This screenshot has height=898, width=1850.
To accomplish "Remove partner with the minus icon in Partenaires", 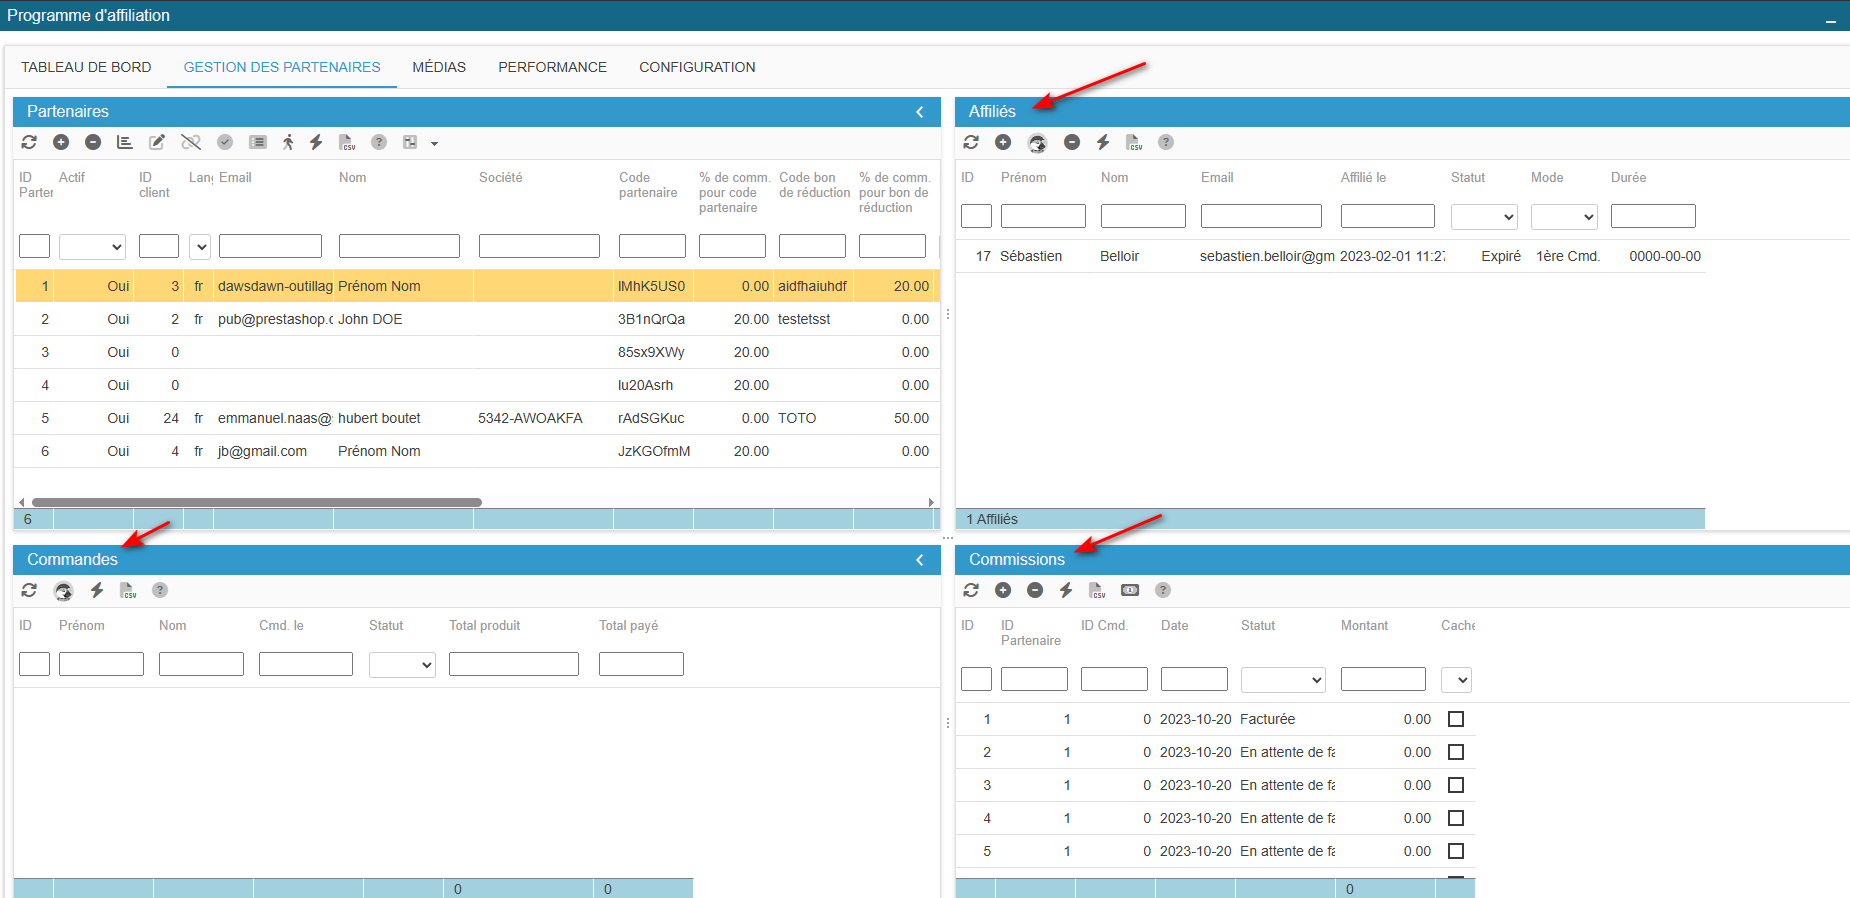I will pos(93,142).
